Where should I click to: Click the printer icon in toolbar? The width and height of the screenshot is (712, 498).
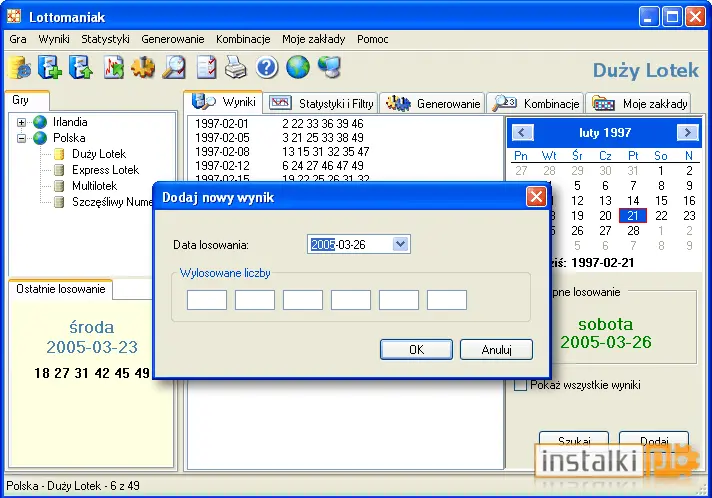[236, 68]
